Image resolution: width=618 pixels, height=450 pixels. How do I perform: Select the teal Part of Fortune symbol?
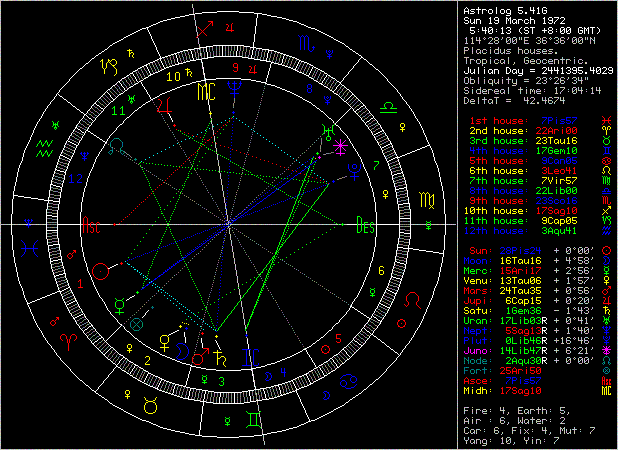coord(136,325)
